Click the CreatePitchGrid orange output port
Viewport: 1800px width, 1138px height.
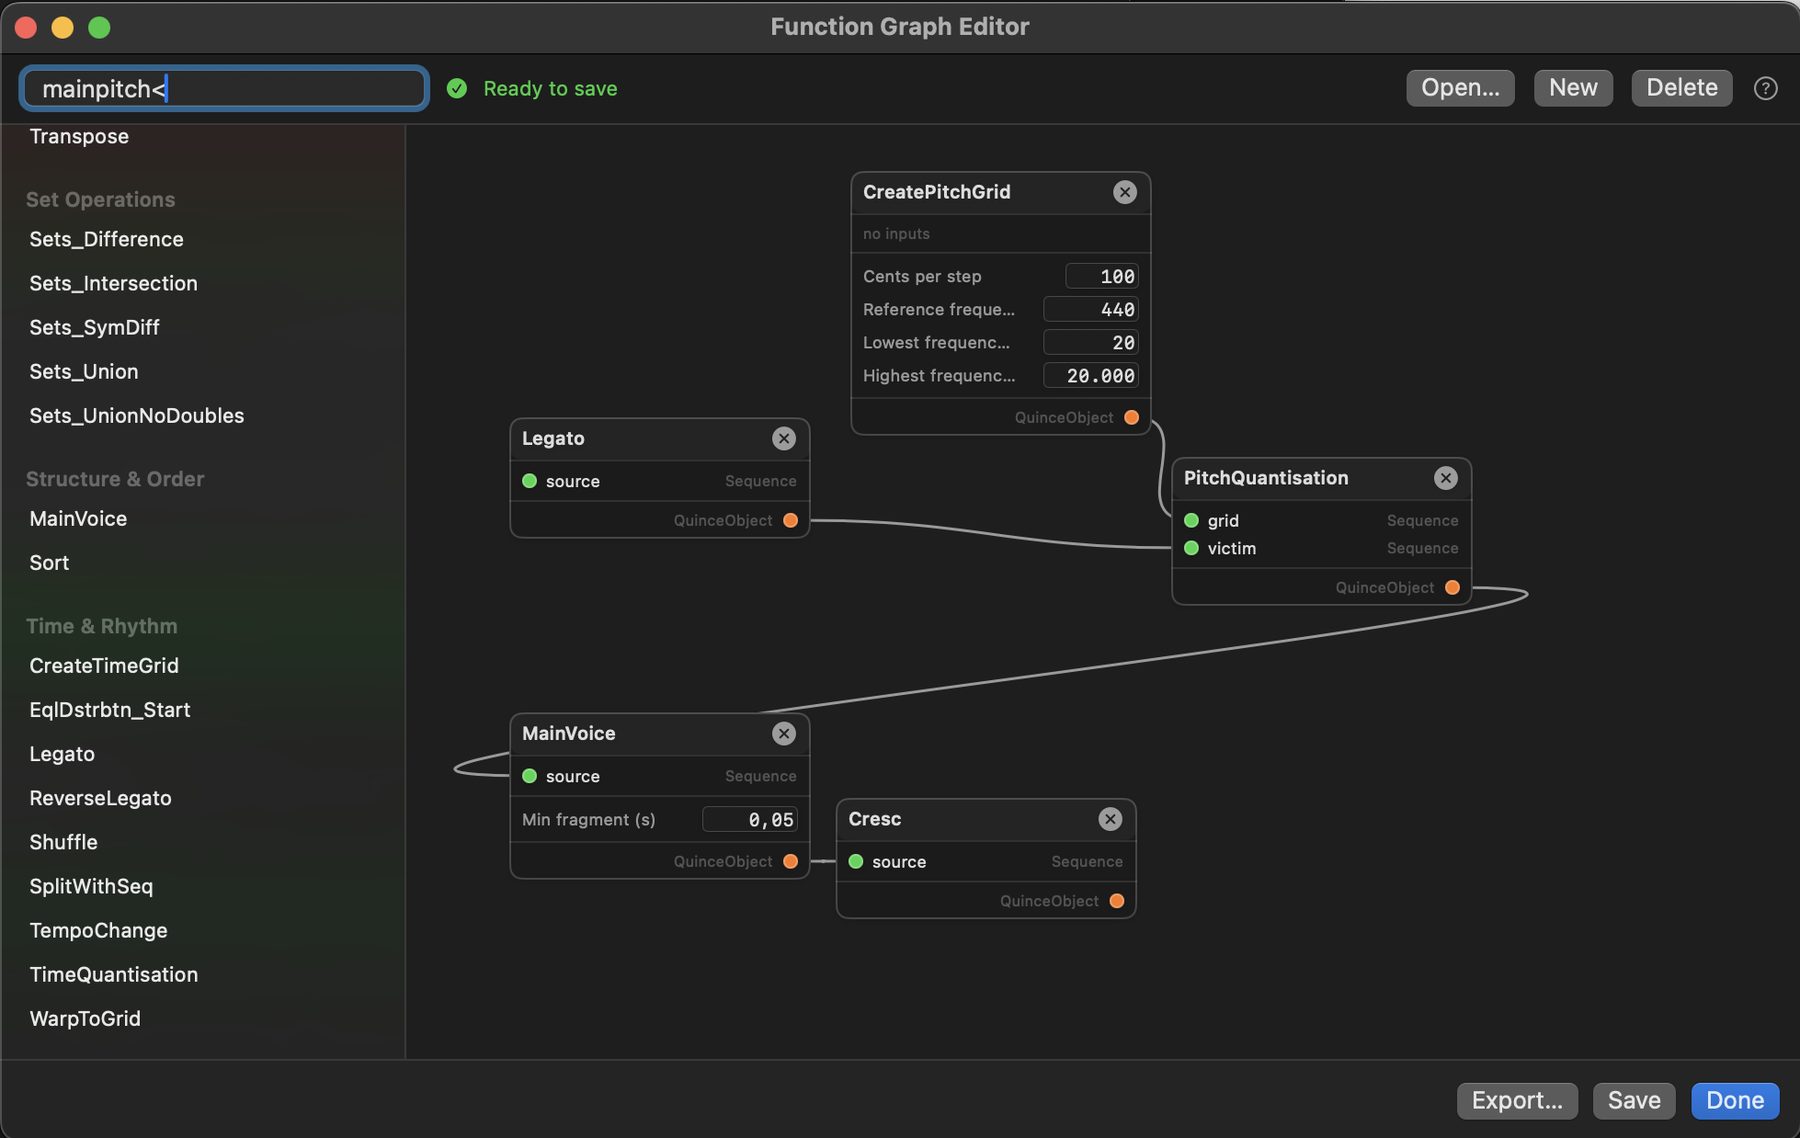point(1131,417)
